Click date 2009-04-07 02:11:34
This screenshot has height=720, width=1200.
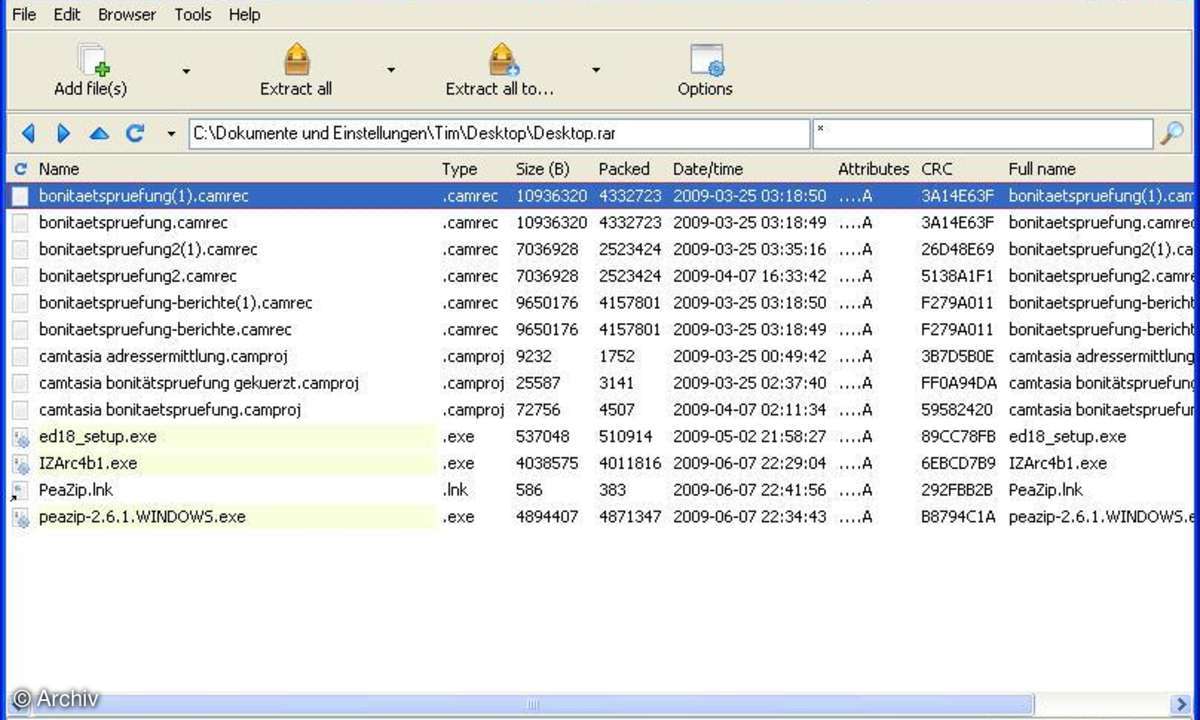pyautogui.click(x=750, y=410)
